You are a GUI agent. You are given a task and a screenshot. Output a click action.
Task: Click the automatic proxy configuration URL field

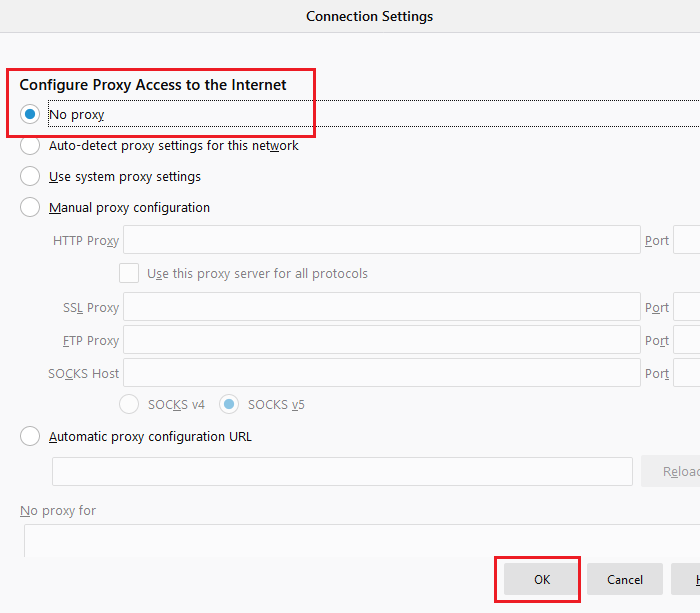coord(342,471)
